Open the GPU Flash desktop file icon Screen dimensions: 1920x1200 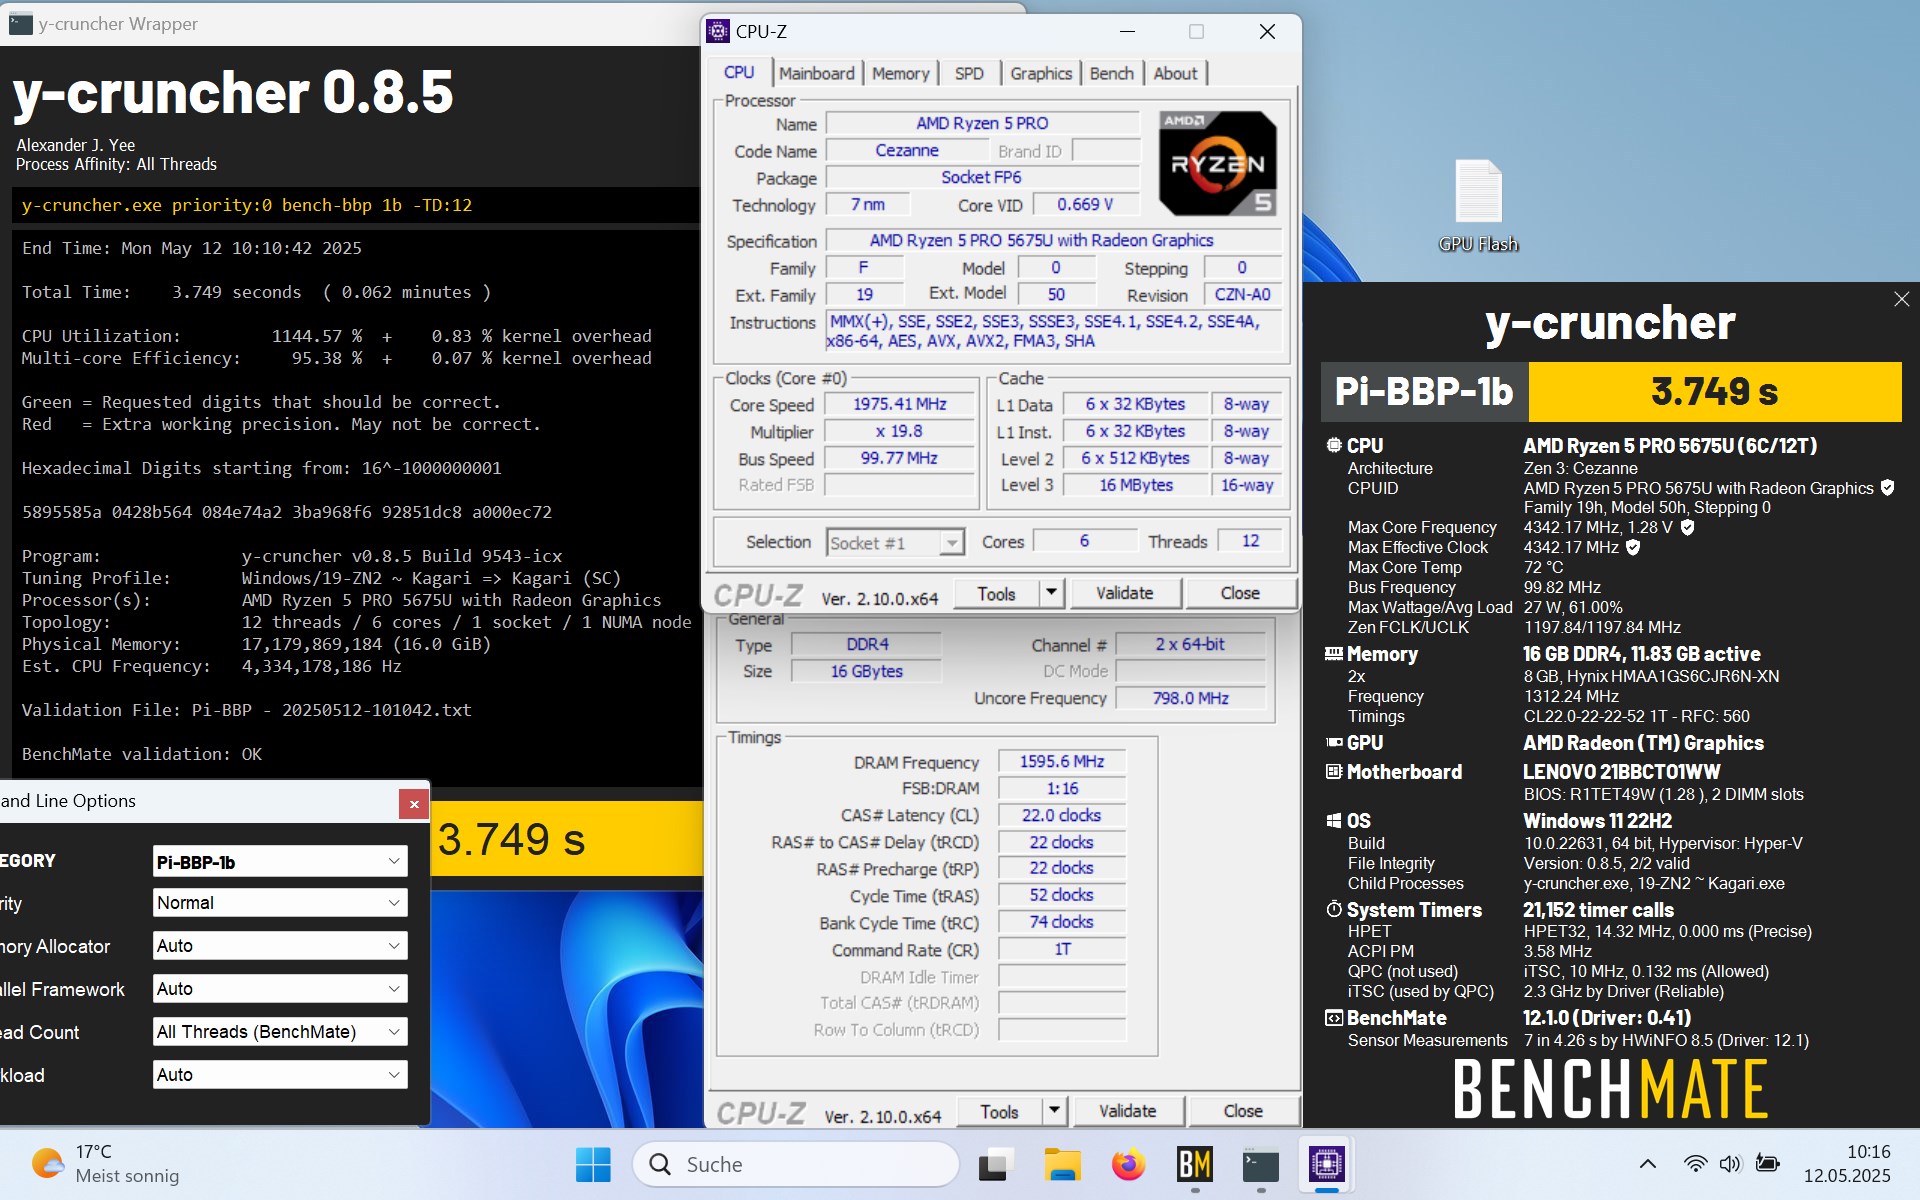point(1478,205)
